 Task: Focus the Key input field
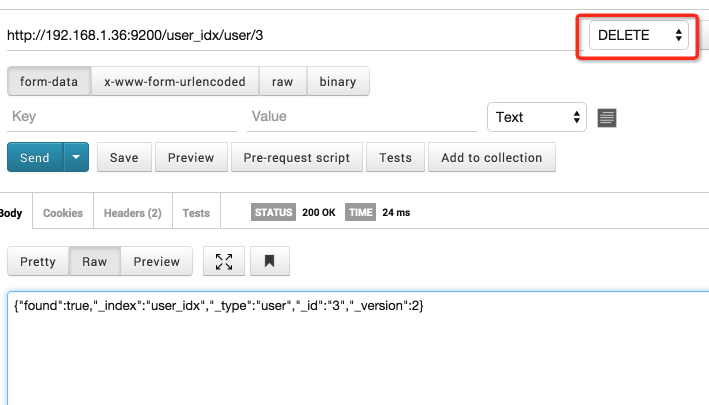122,117
